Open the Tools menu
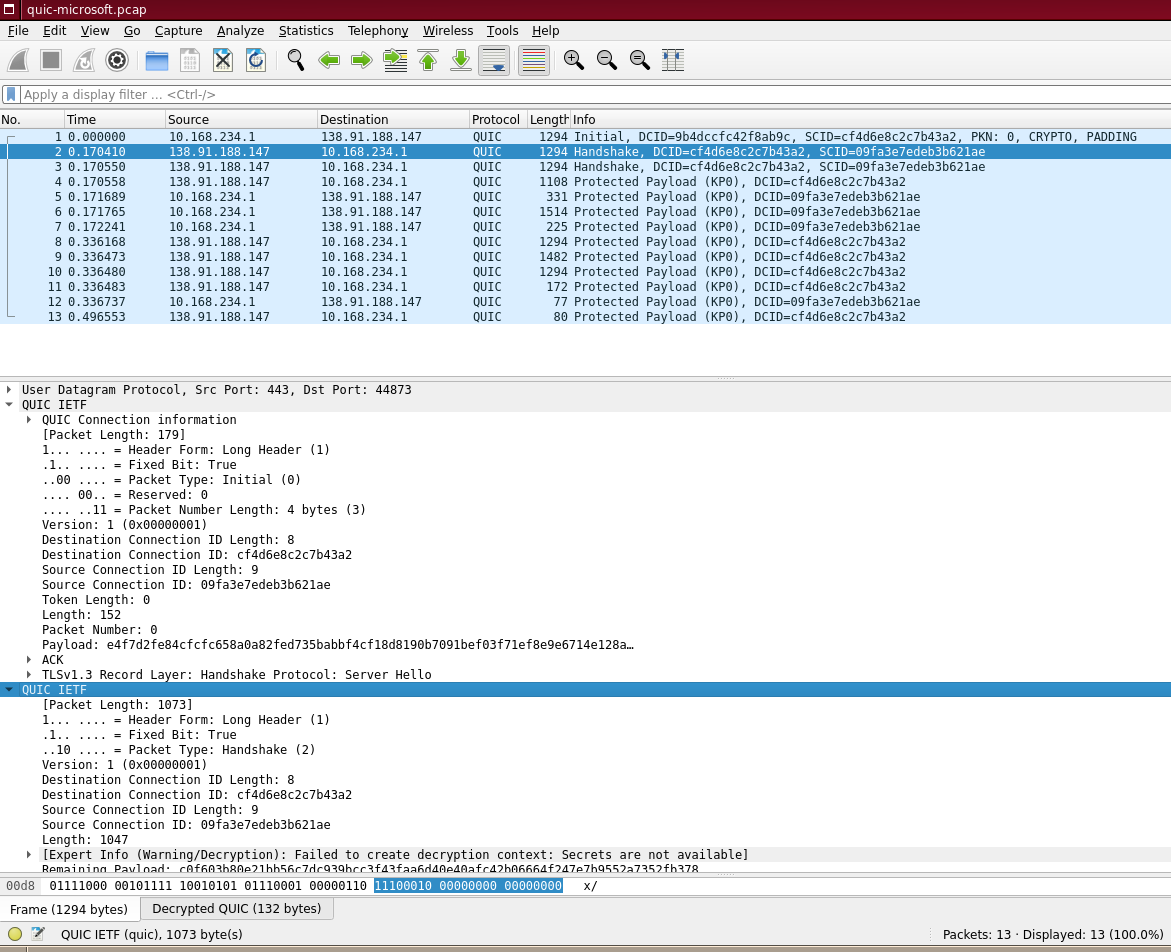Screen dimensions: 1171x952 click(503, 31)
